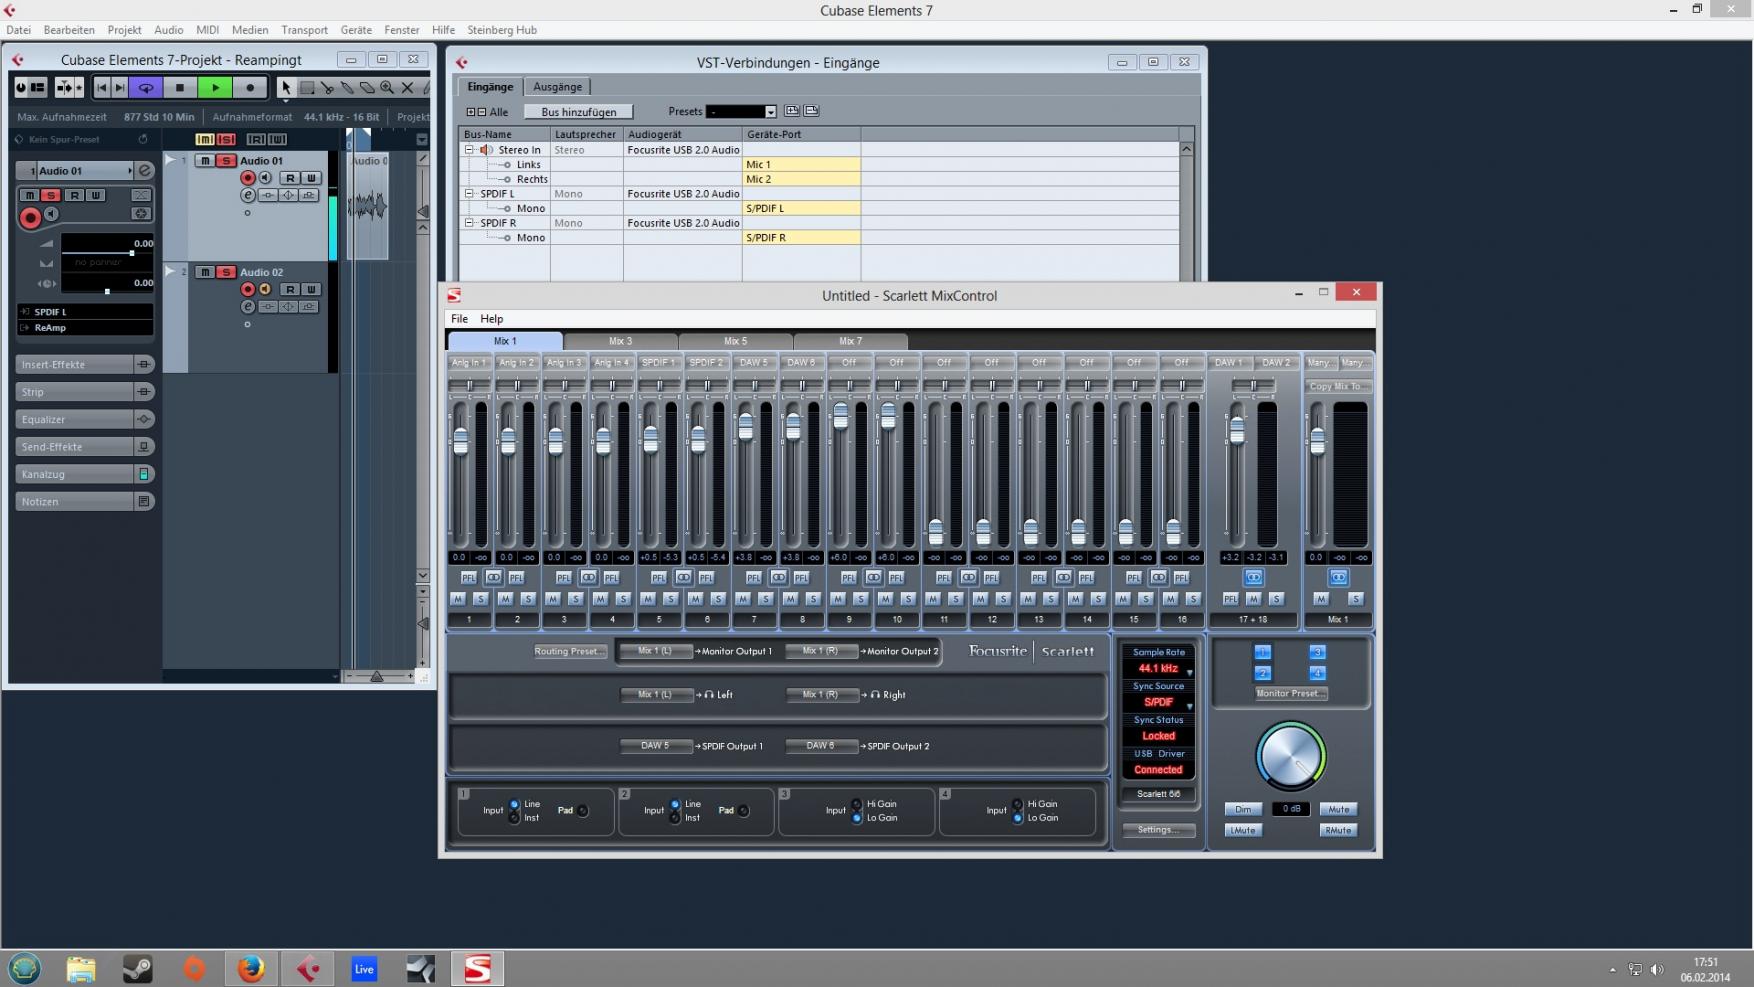The height and width of the screenshot is (987, 1754).
Task: Select Inst option for Input 1
Action: coord(515,818)
